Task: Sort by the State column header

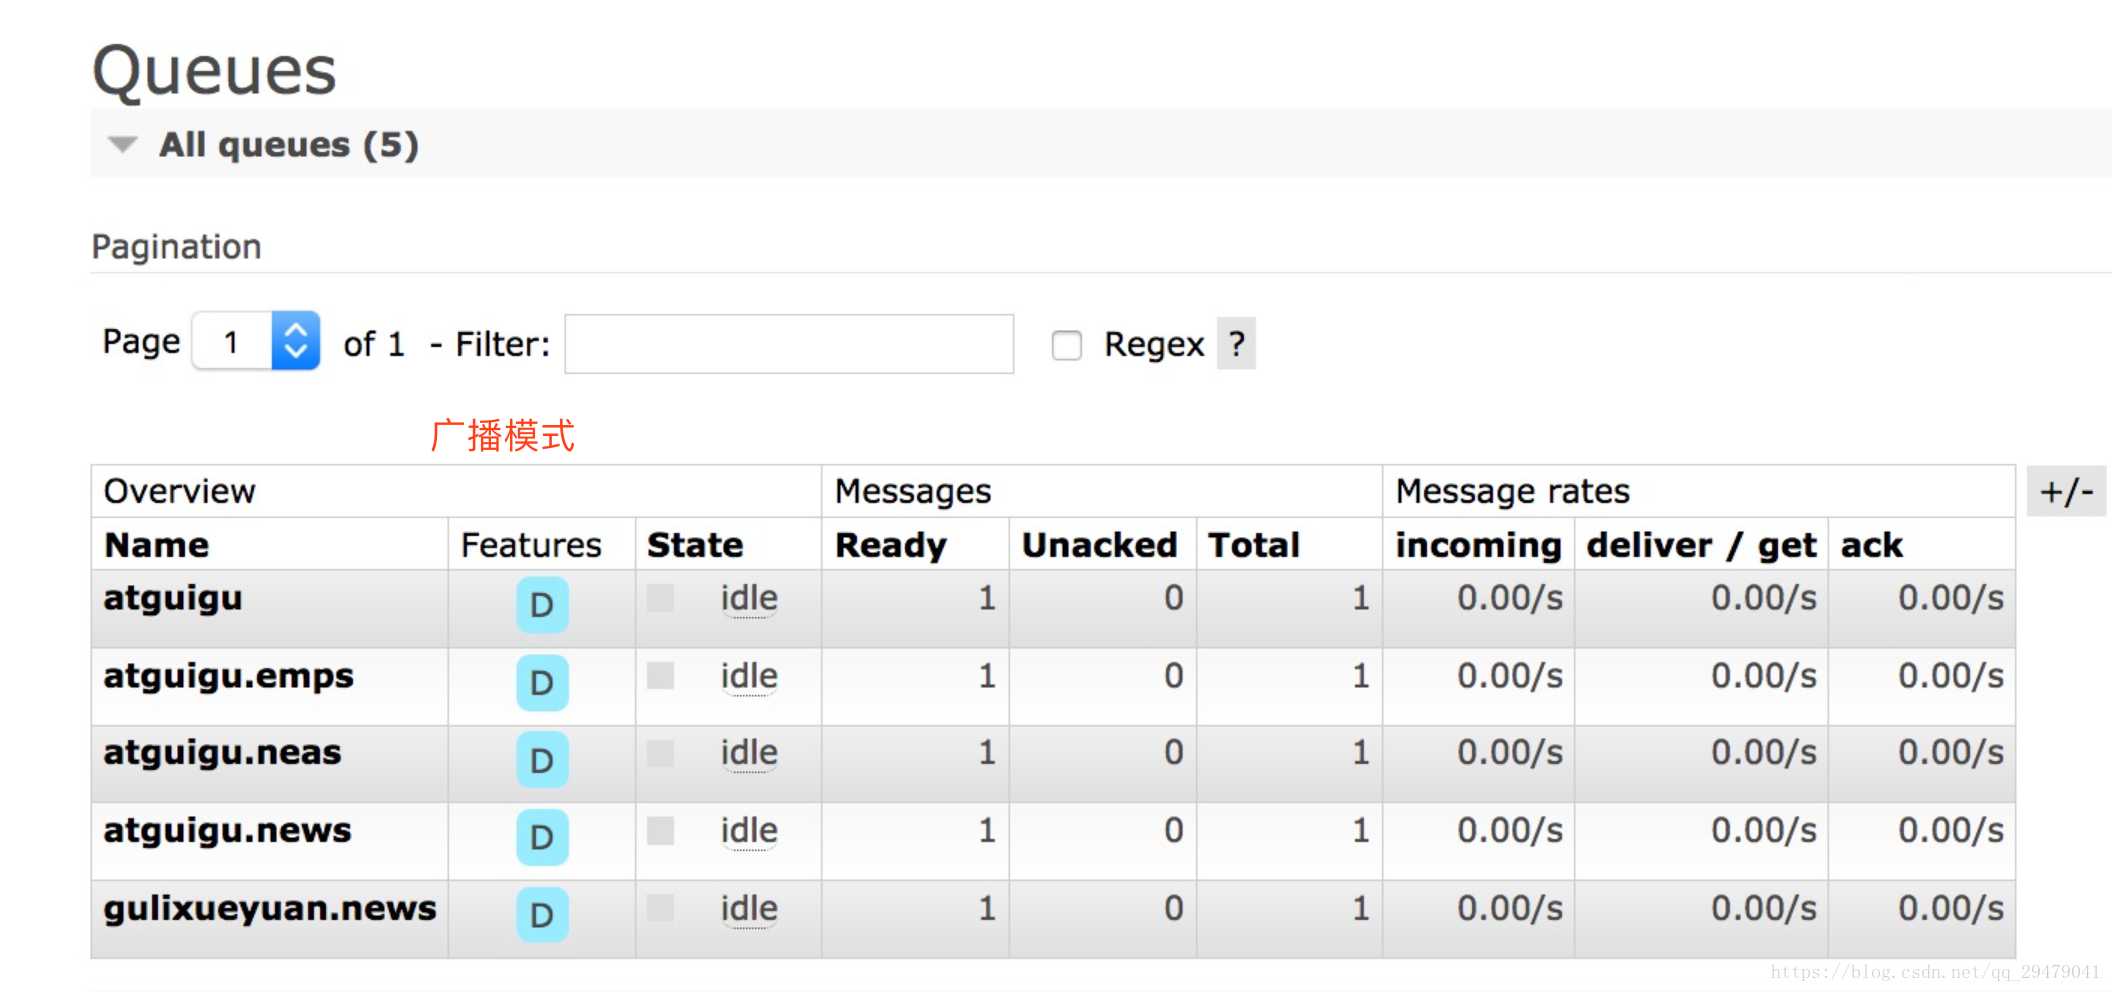Action: tap(695, 545)
